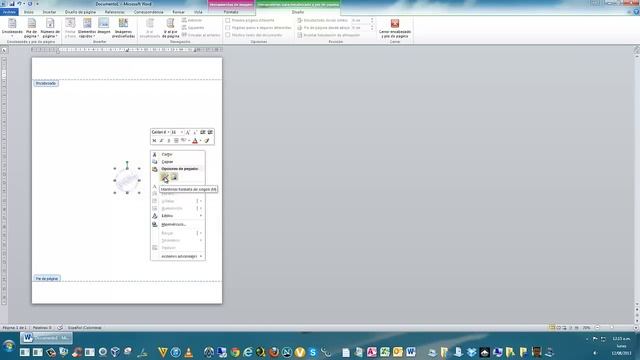The height and width of the screenshot is (360, 640).
Task: Open font color dropdown arrow in mini toolbar
Action: (200, 140)
